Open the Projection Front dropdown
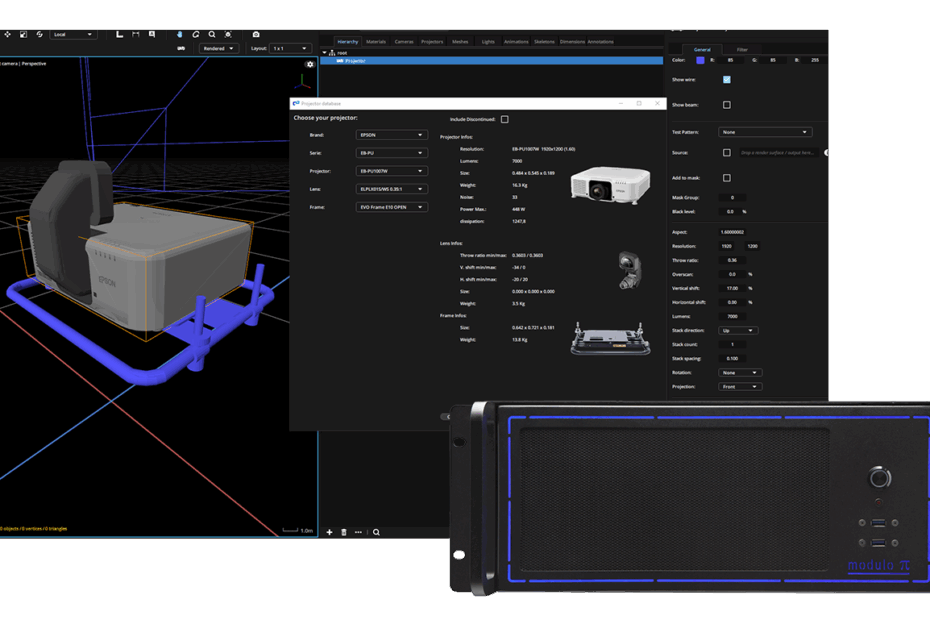This screenshot has height=620, width=930. pos(740,387)
